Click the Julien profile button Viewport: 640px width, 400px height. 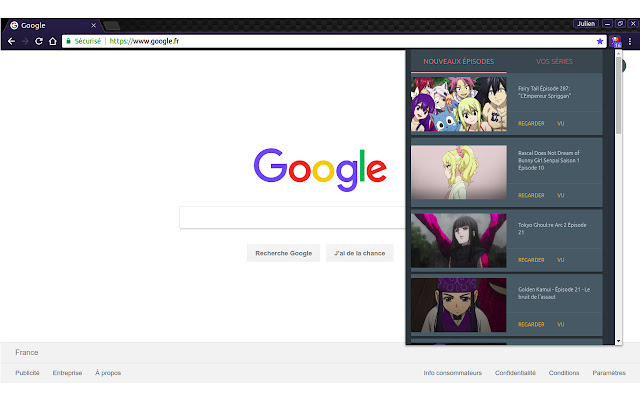[586, 24]
